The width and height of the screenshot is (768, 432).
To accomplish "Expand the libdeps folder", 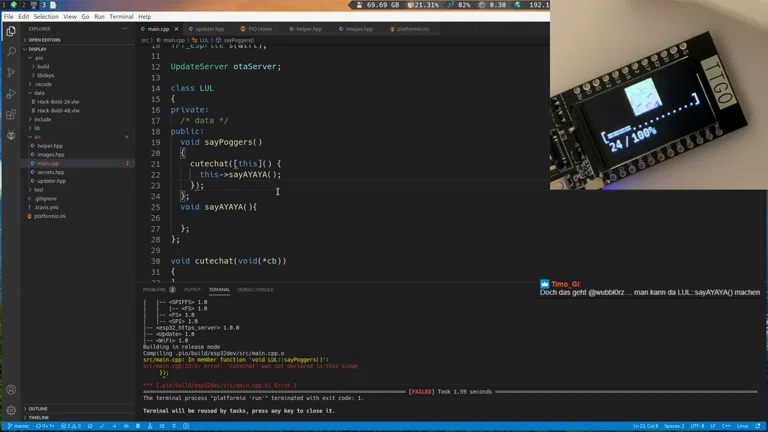I will (x=78, y=75).
